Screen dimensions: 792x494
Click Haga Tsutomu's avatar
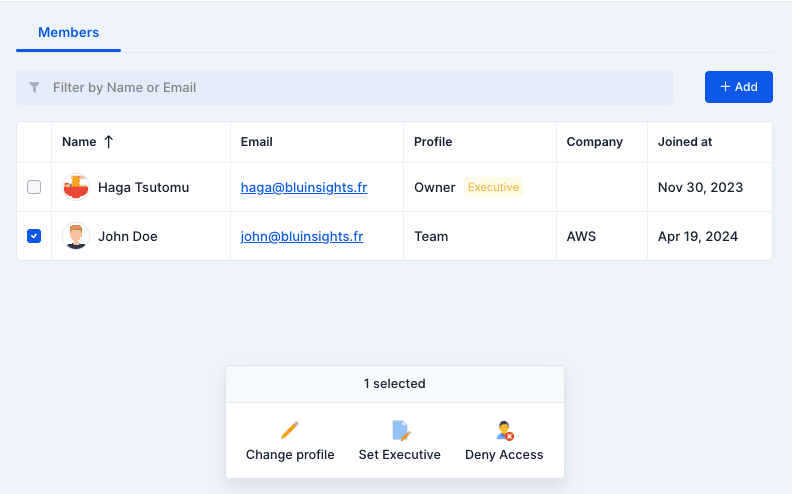(x=76, y=187)
